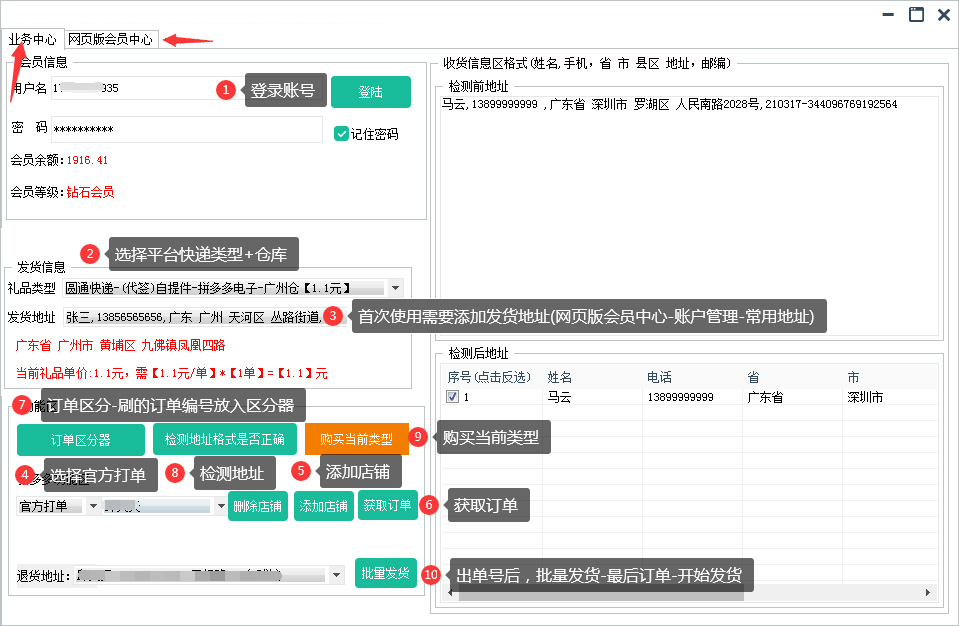Uncheck row 1 checkbox in 检测后地址 table

452,397
